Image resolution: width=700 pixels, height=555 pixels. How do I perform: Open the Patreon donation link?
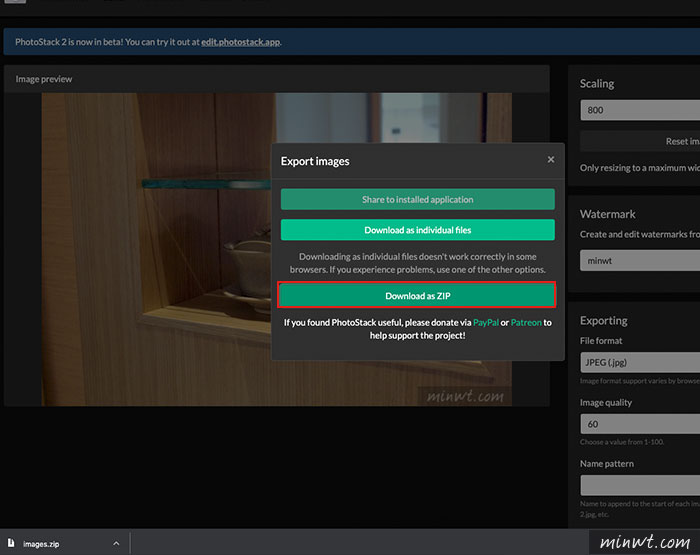tap(526, 322)
